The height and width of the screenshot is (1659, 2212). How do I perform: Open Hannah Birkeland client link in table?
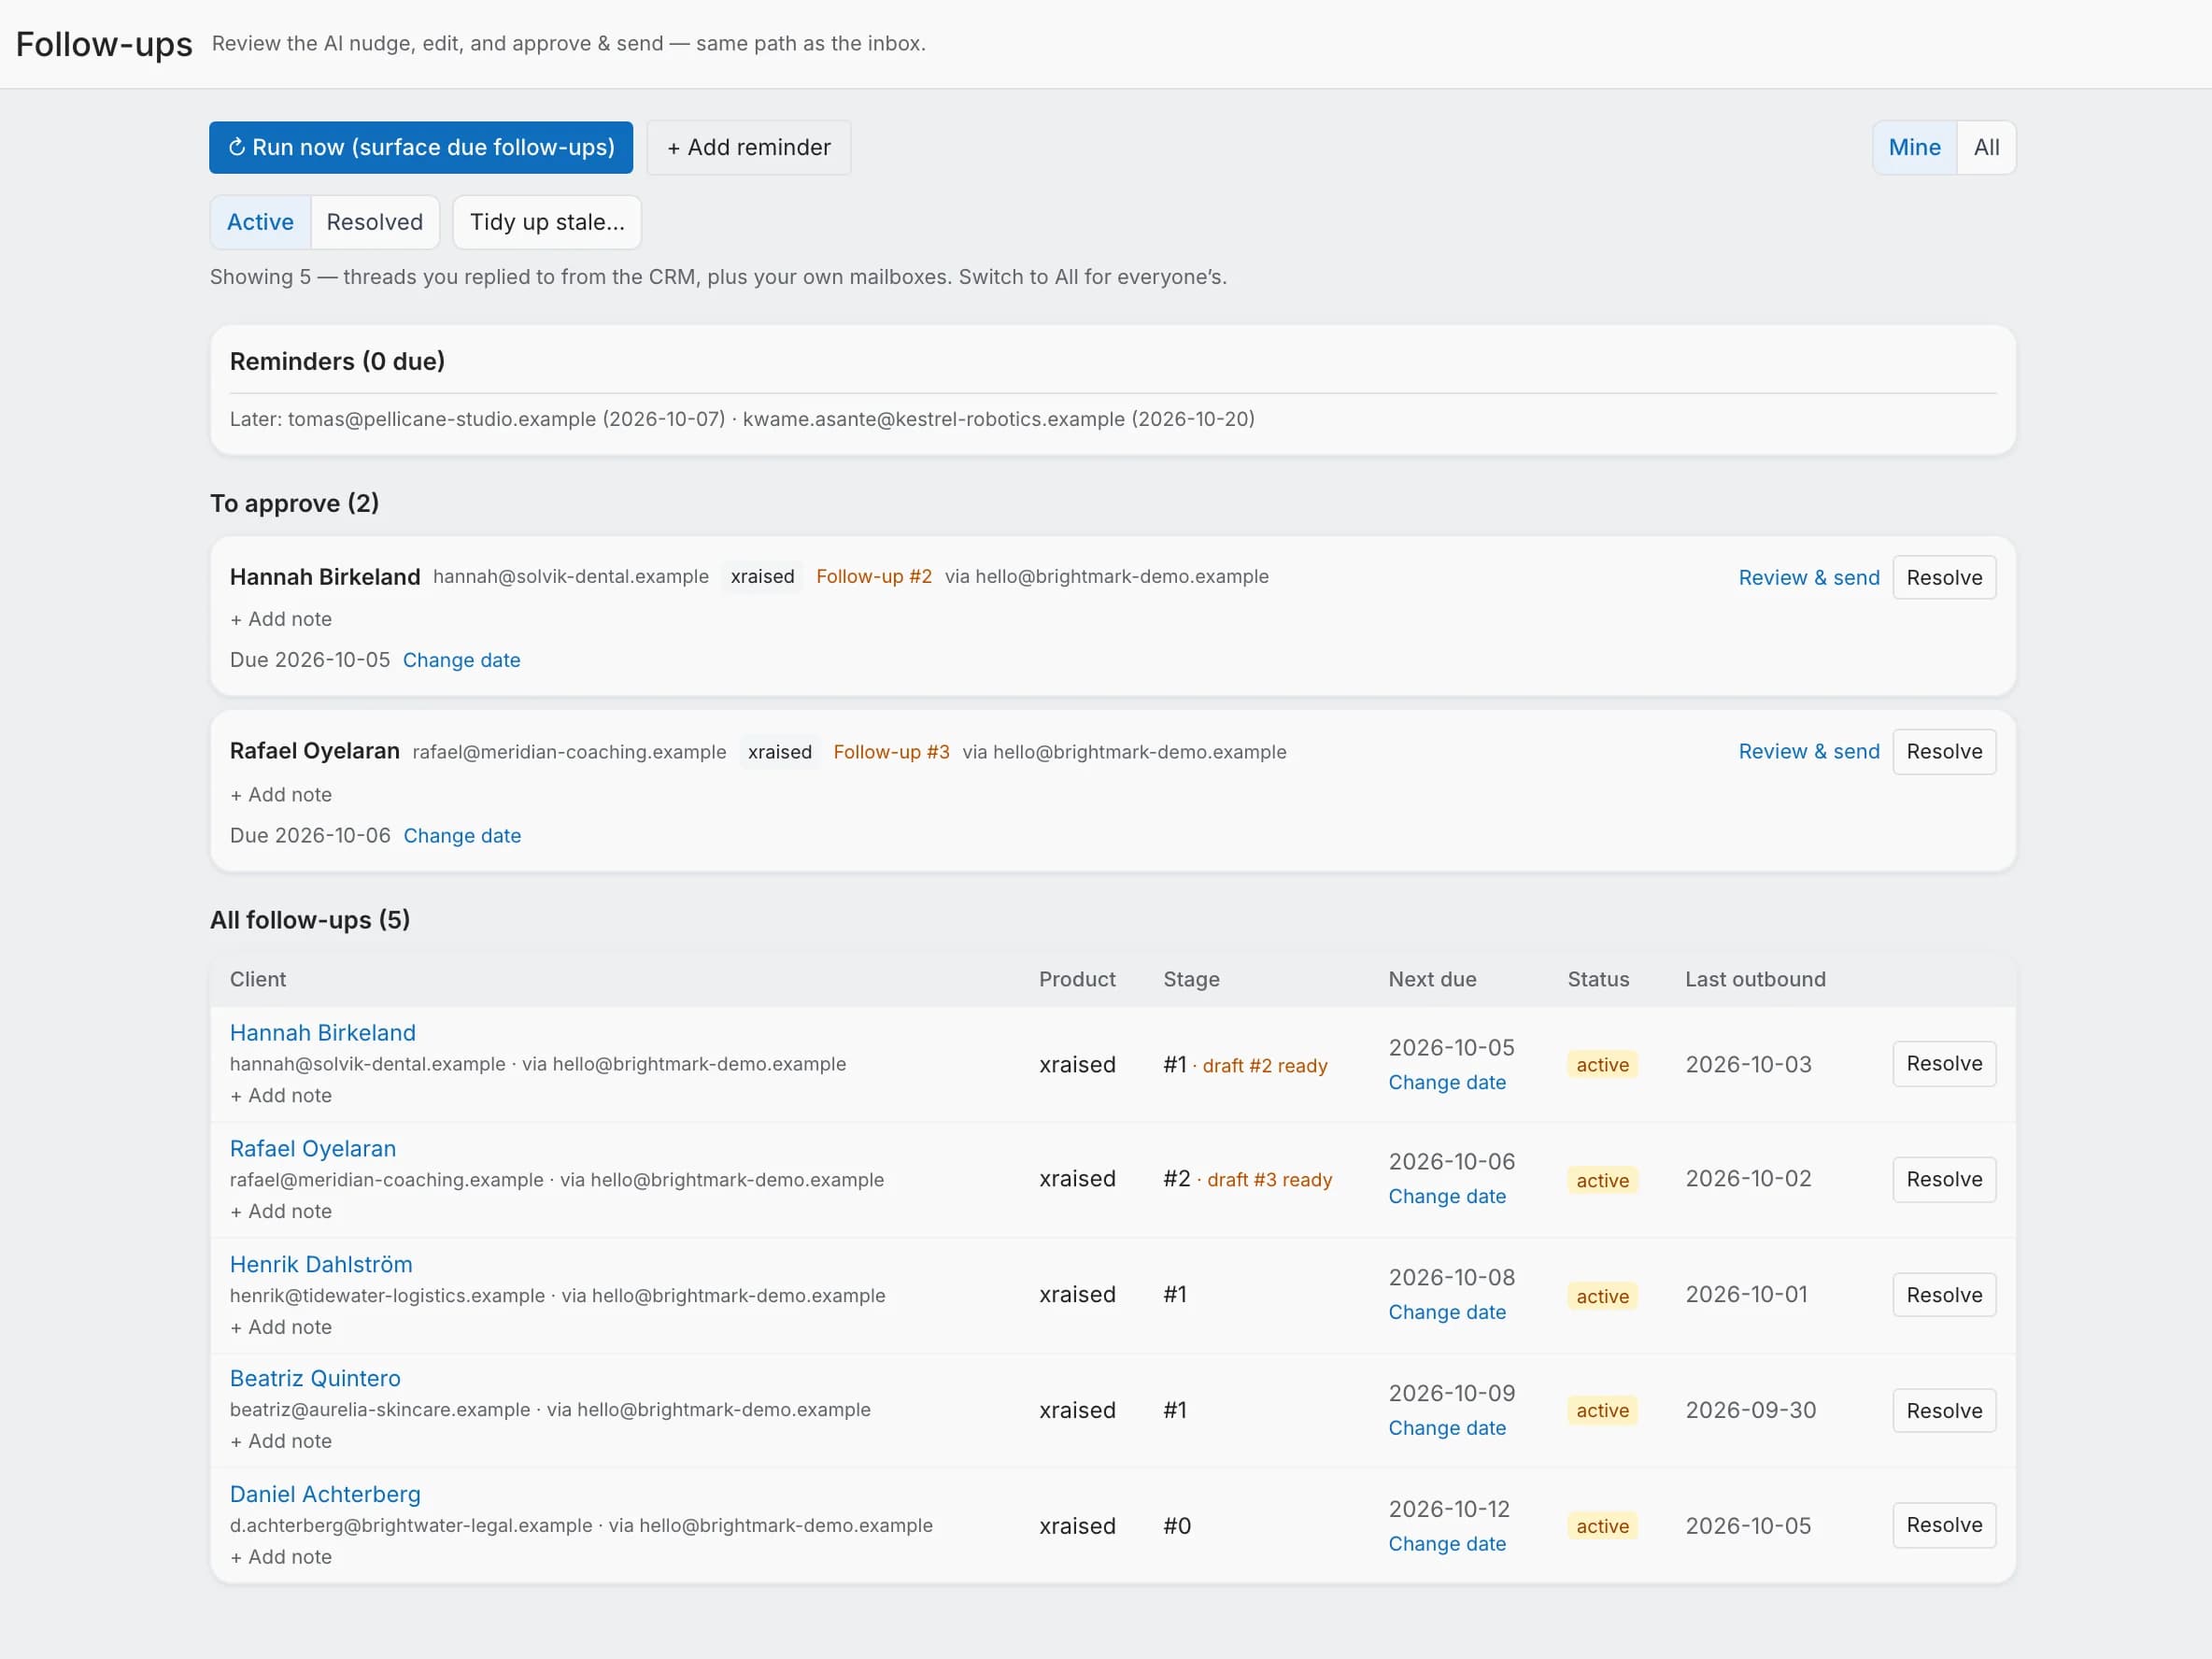(x=323, y=1032)
